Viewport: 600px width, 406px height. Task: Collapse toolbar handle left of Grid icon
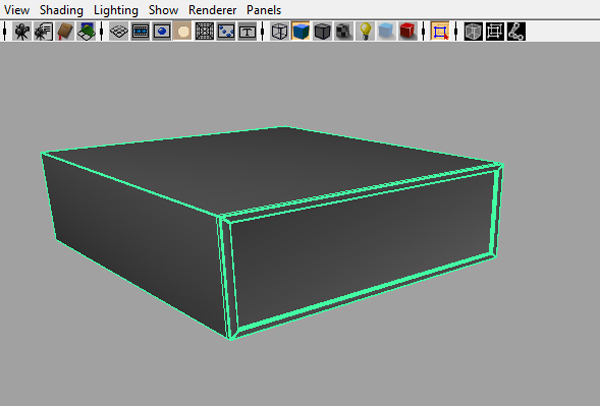pos(101,31)
